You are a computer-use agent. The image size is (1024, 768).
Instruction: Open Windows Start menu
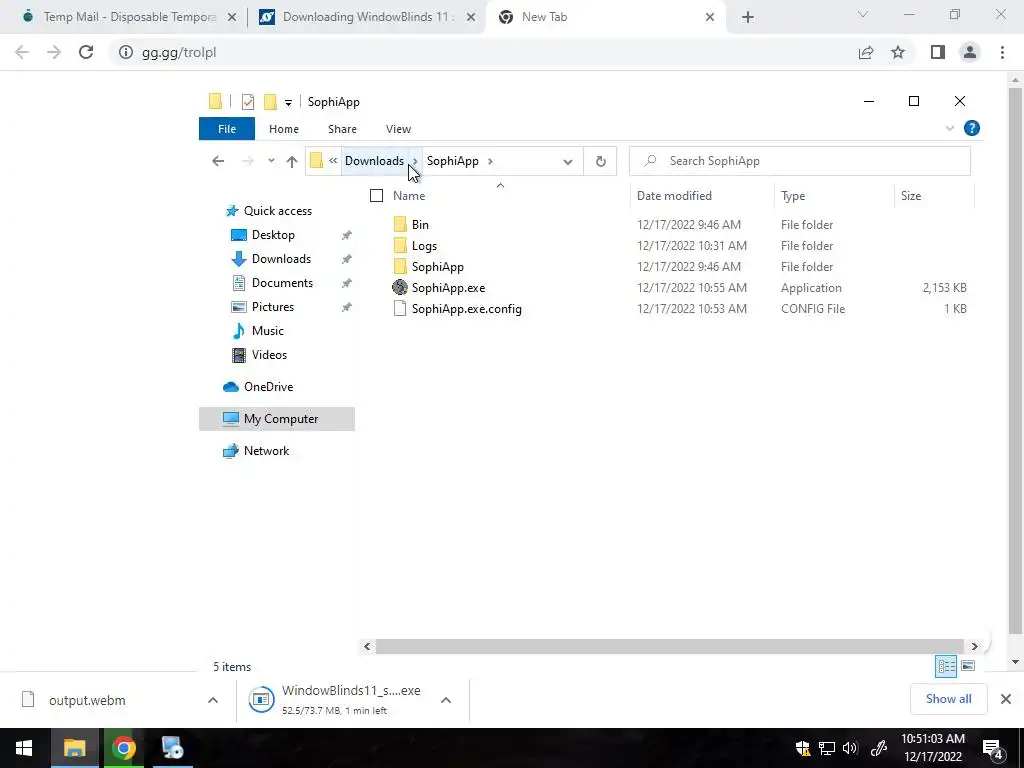(x=24, y=748)
